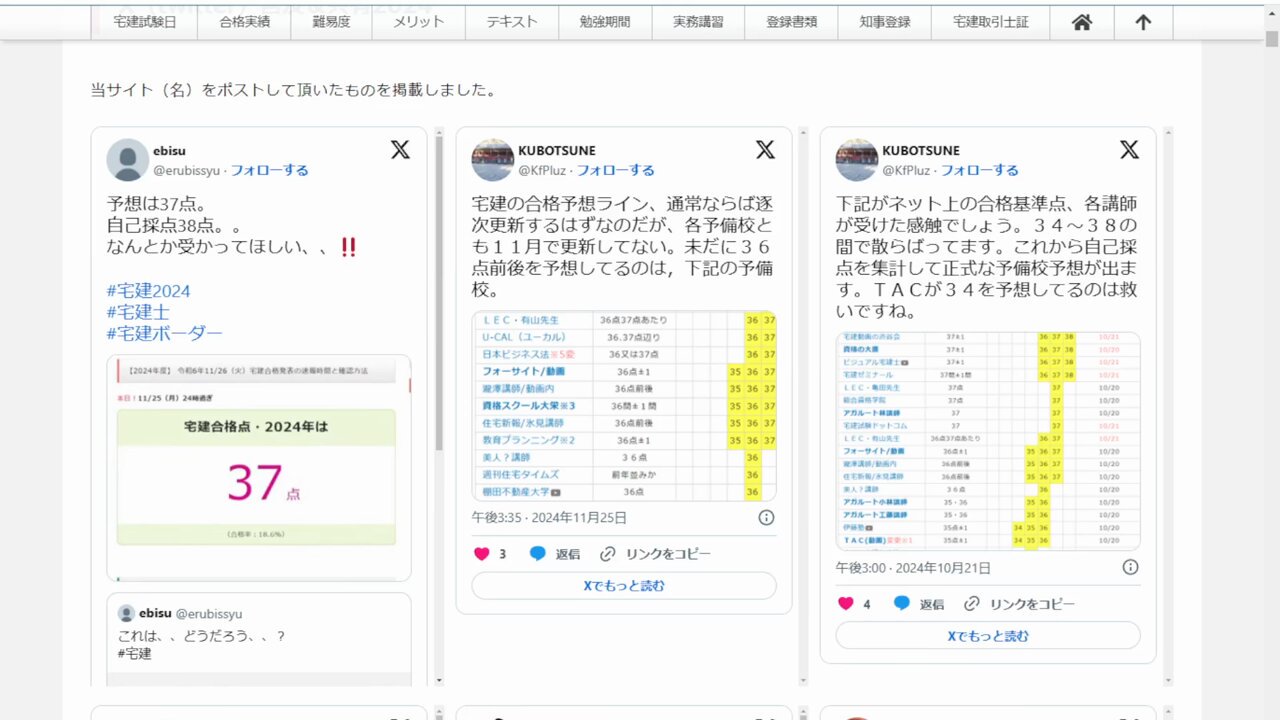This screenshot has width=1280, height=720.
Task: Copy link of the 10月21日 post
Action: click(x=1020, y=604)
